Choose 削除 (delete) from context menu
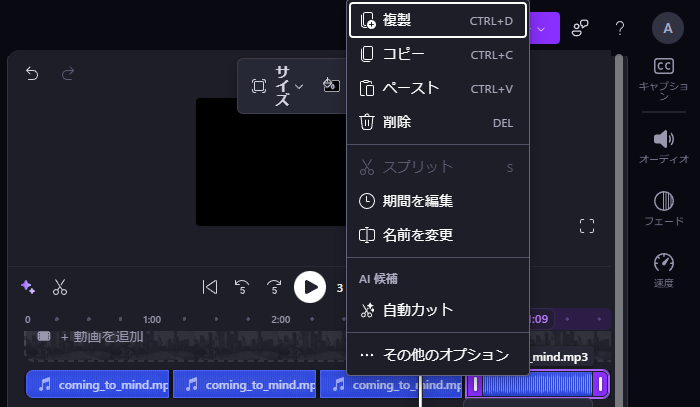Screen dimensions: 700x407 (x=438, y=122)
